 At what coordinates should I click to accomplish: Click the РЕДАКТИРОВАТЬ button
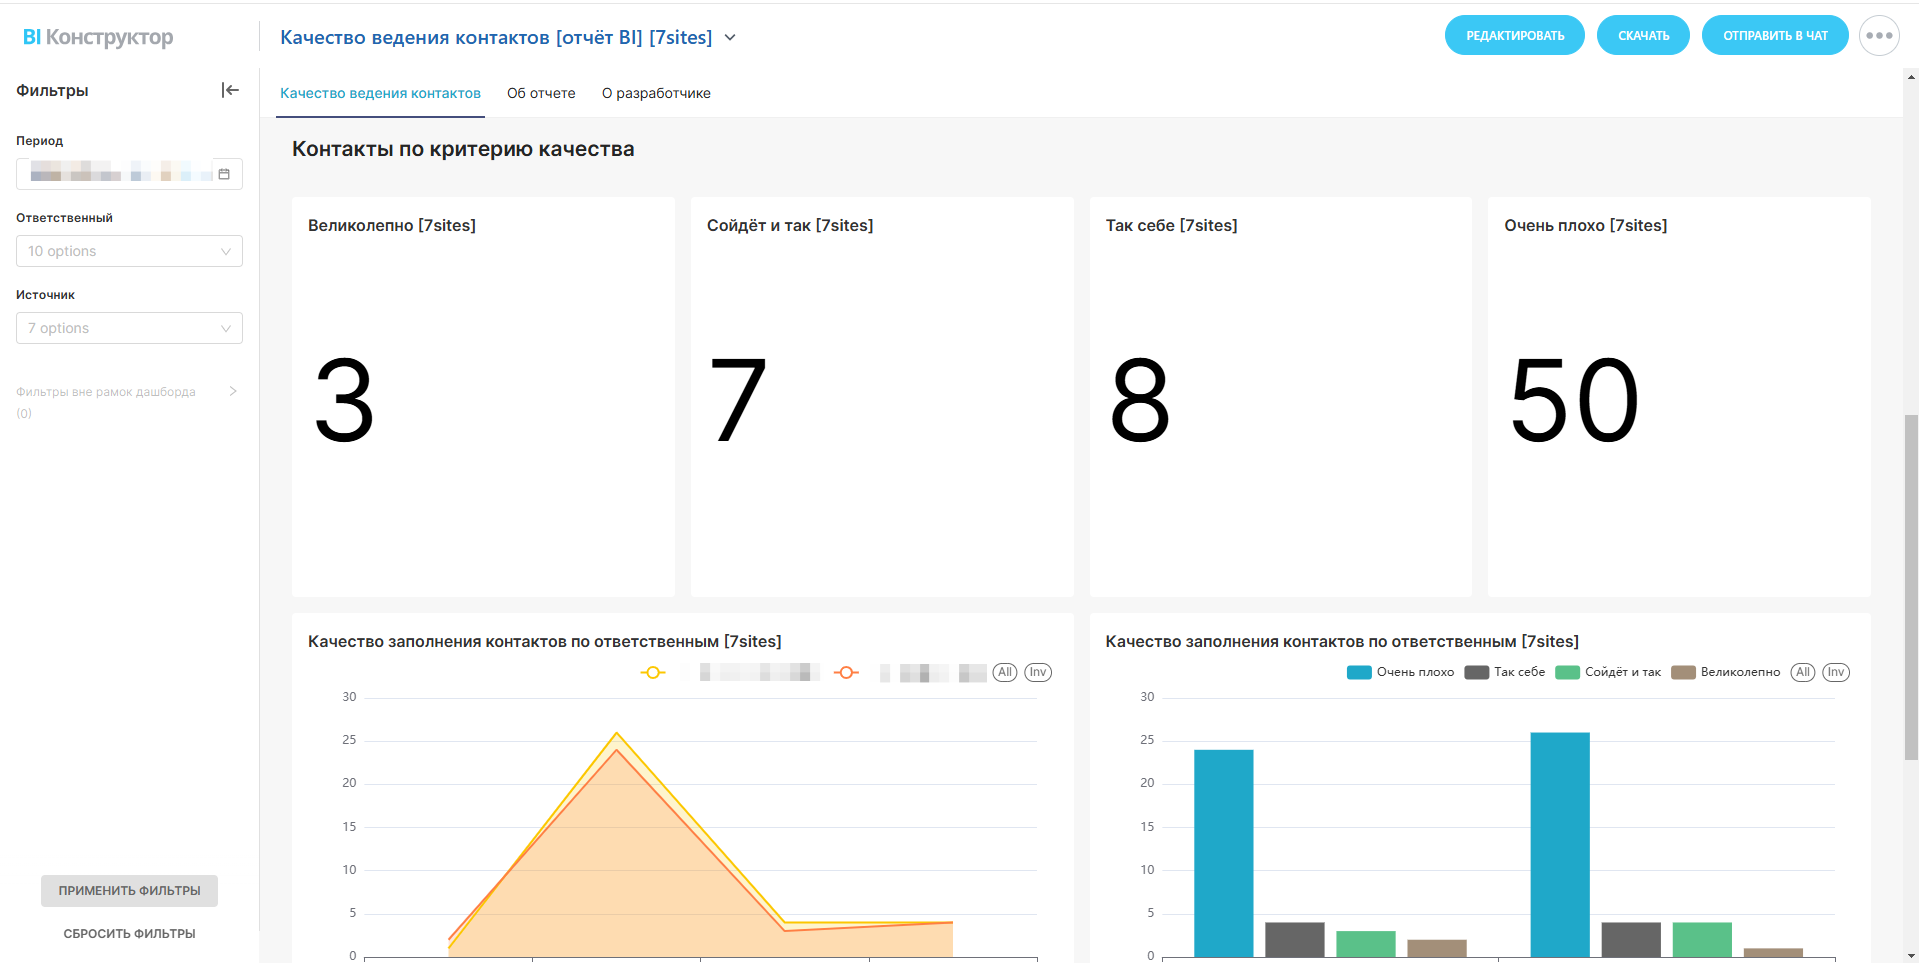pos(1514,36)
